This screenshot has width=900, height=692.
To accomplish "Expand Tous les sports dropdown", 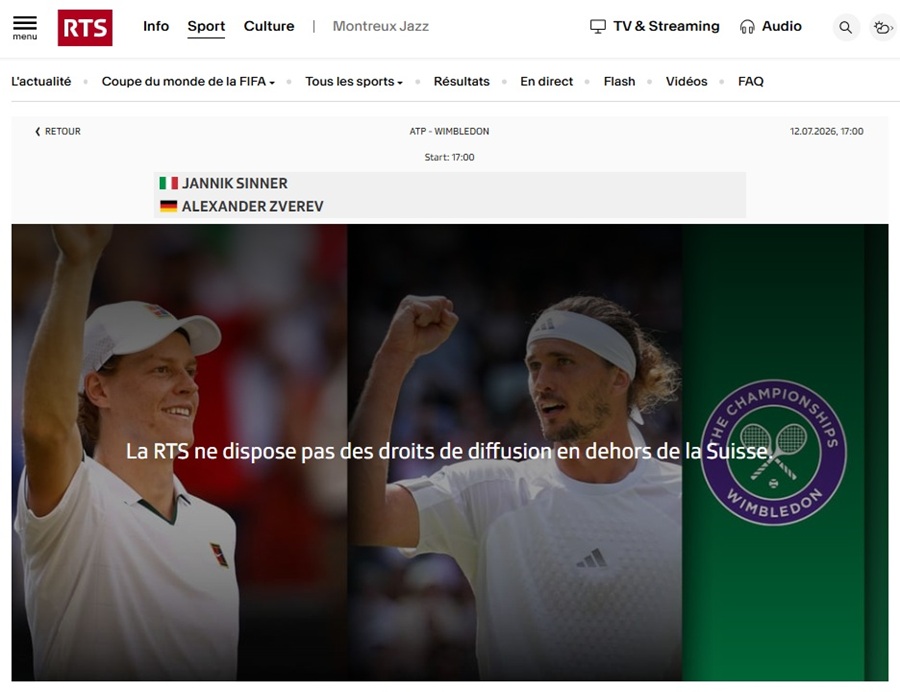I will click(x=354, y=81).
